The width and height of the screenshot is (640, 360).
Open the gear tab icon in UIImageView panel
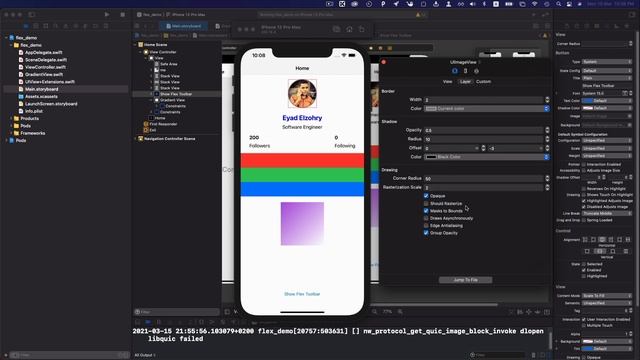476,71
